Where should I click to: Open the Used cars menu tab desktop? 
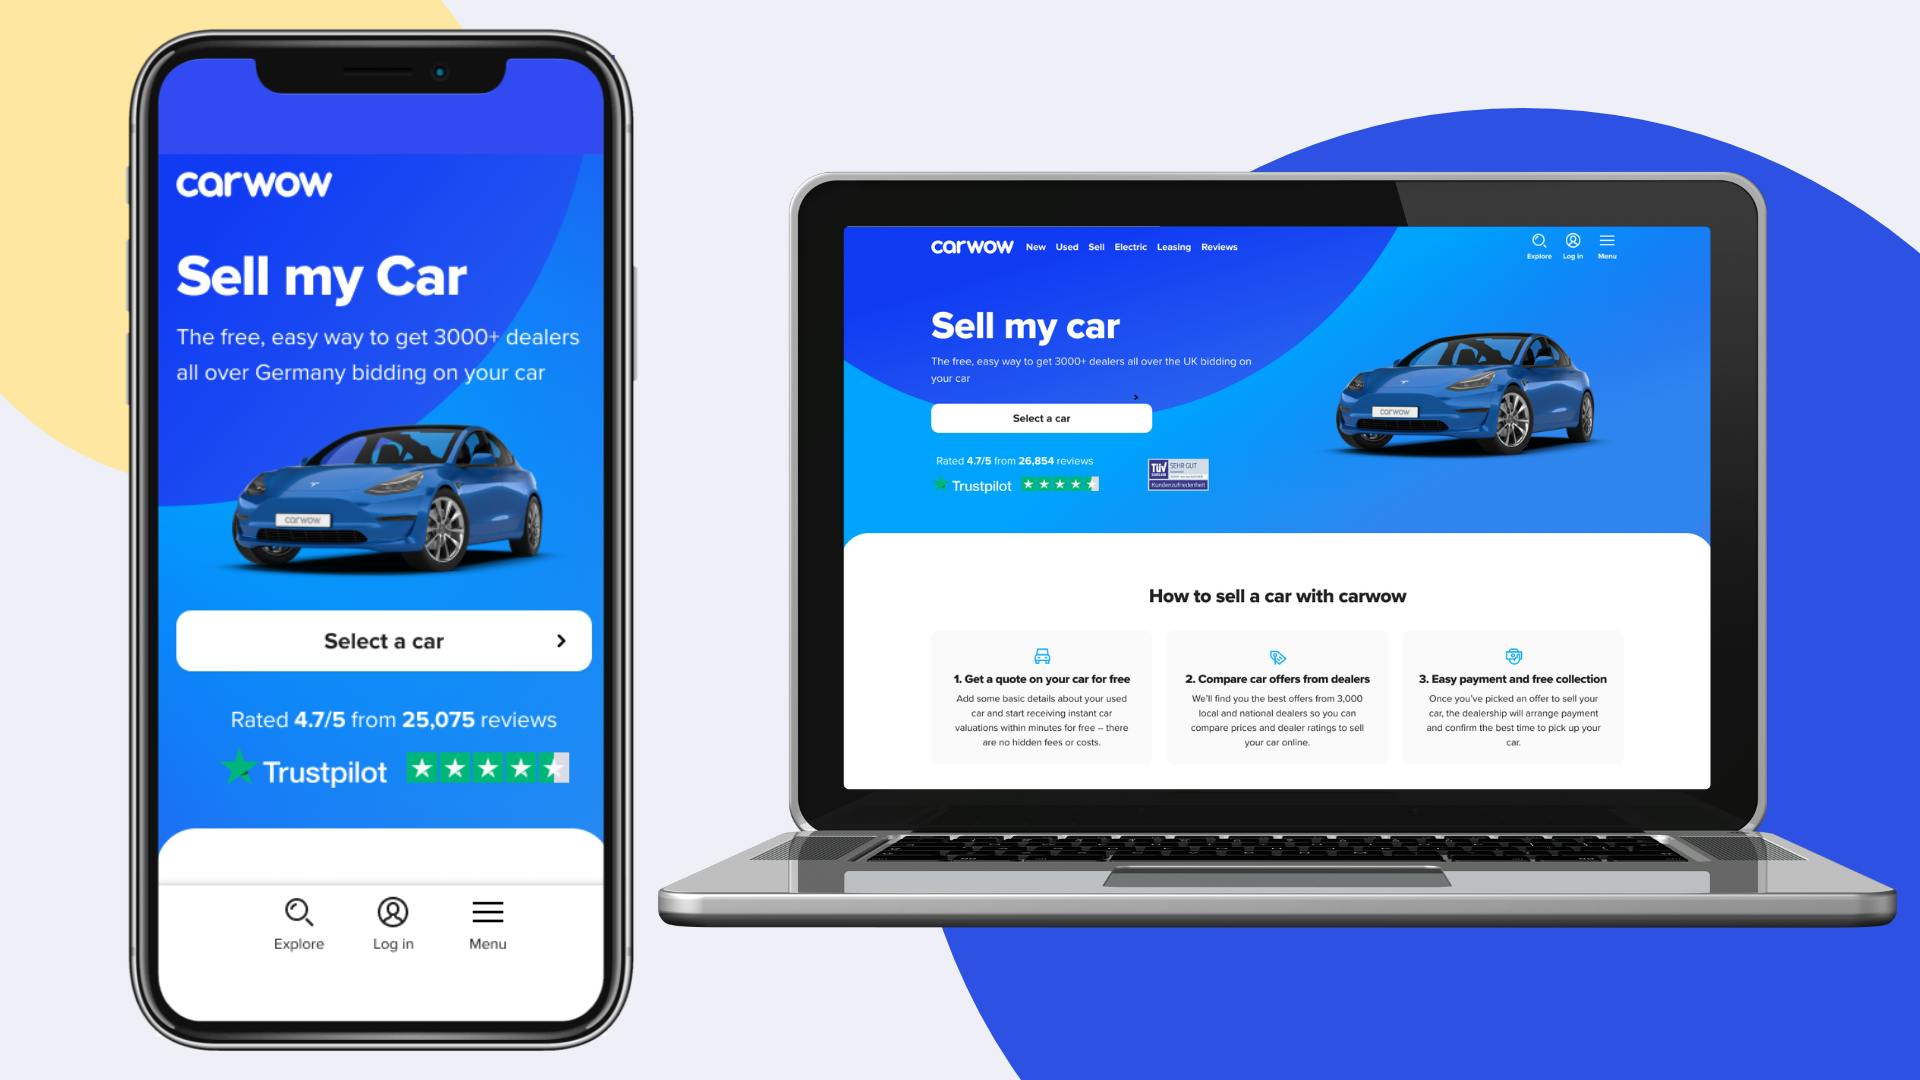pos(1067,247)
